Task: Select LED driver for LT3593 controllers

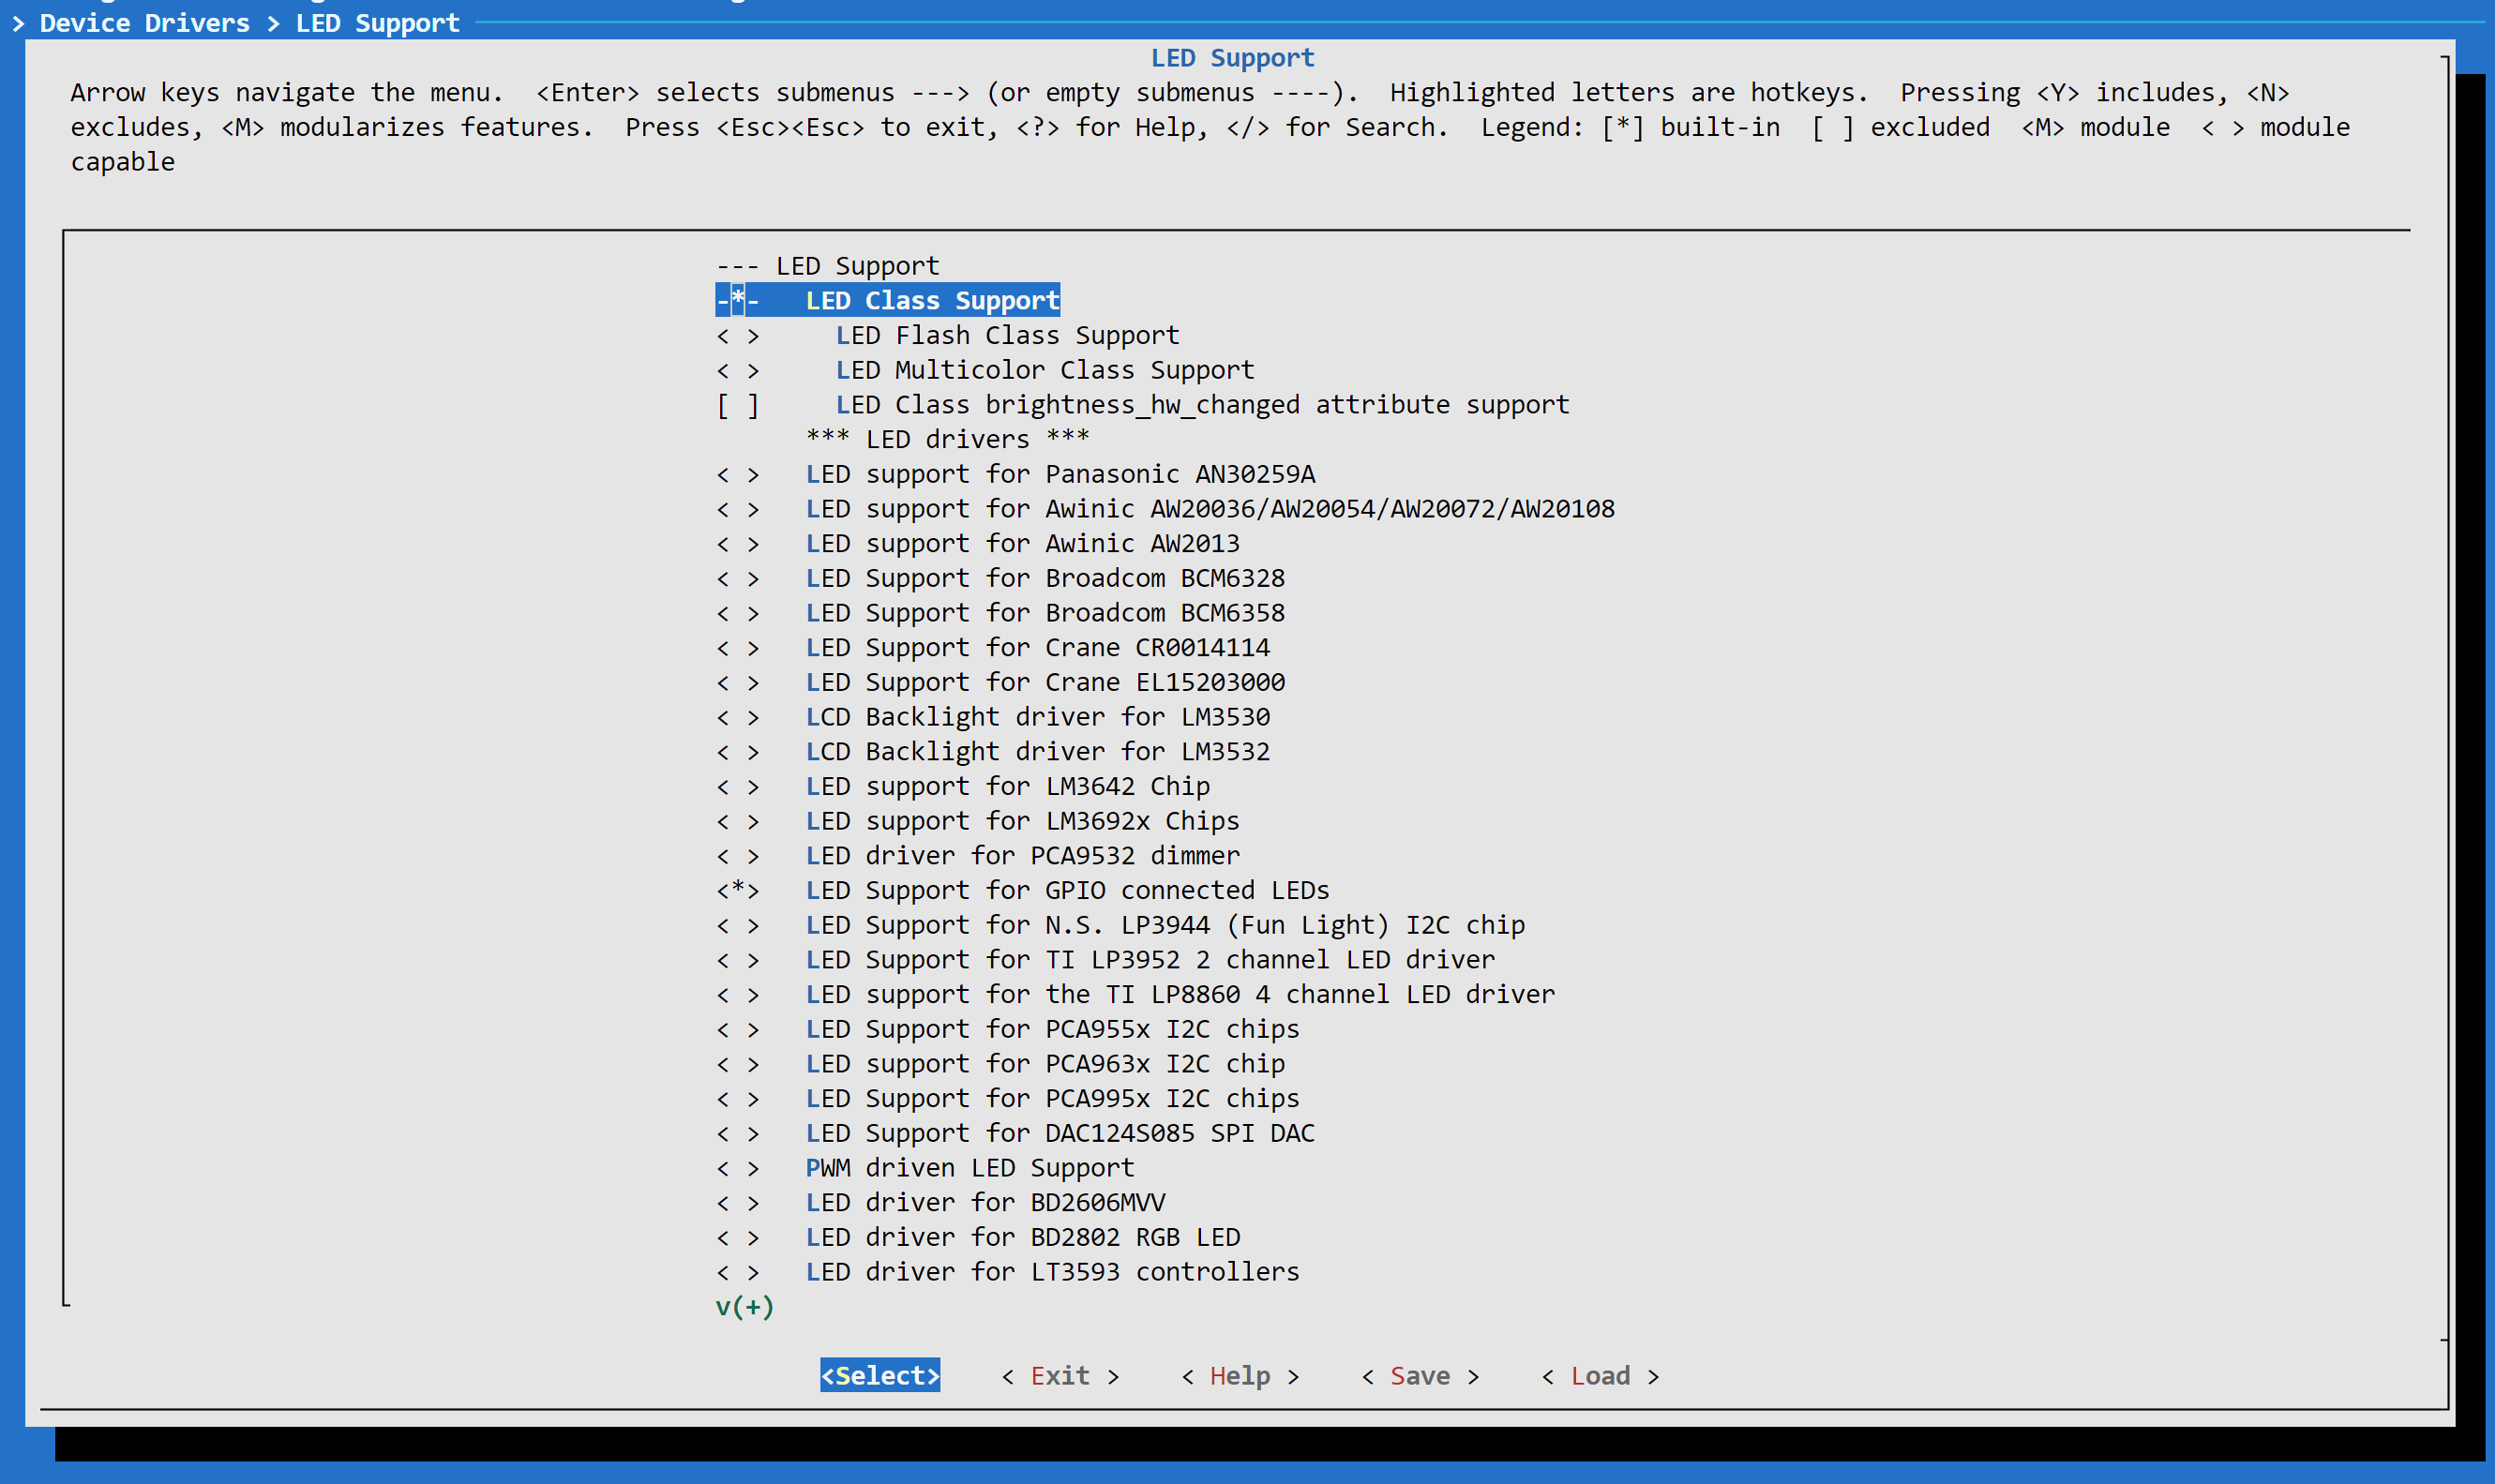Action: coord(1052,1272)
